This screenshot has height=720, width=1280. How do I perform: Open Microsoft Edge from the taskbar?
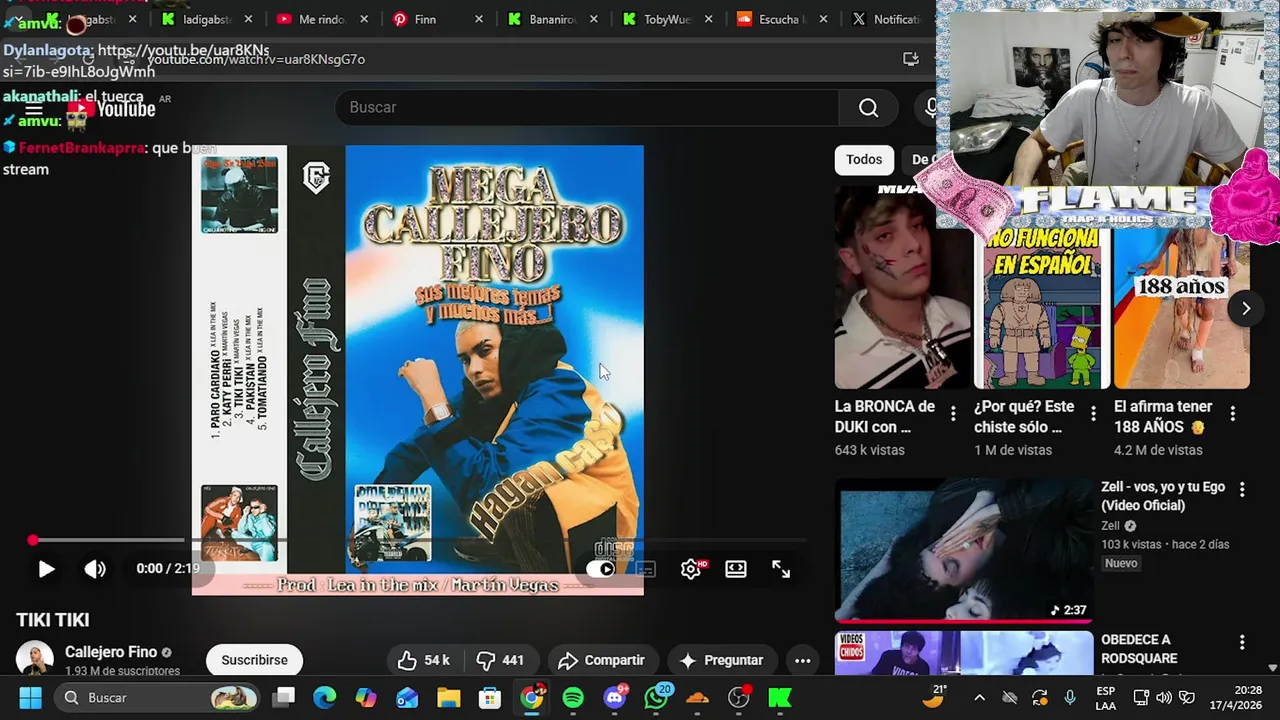pyautogui.click(x=325, y=697)
